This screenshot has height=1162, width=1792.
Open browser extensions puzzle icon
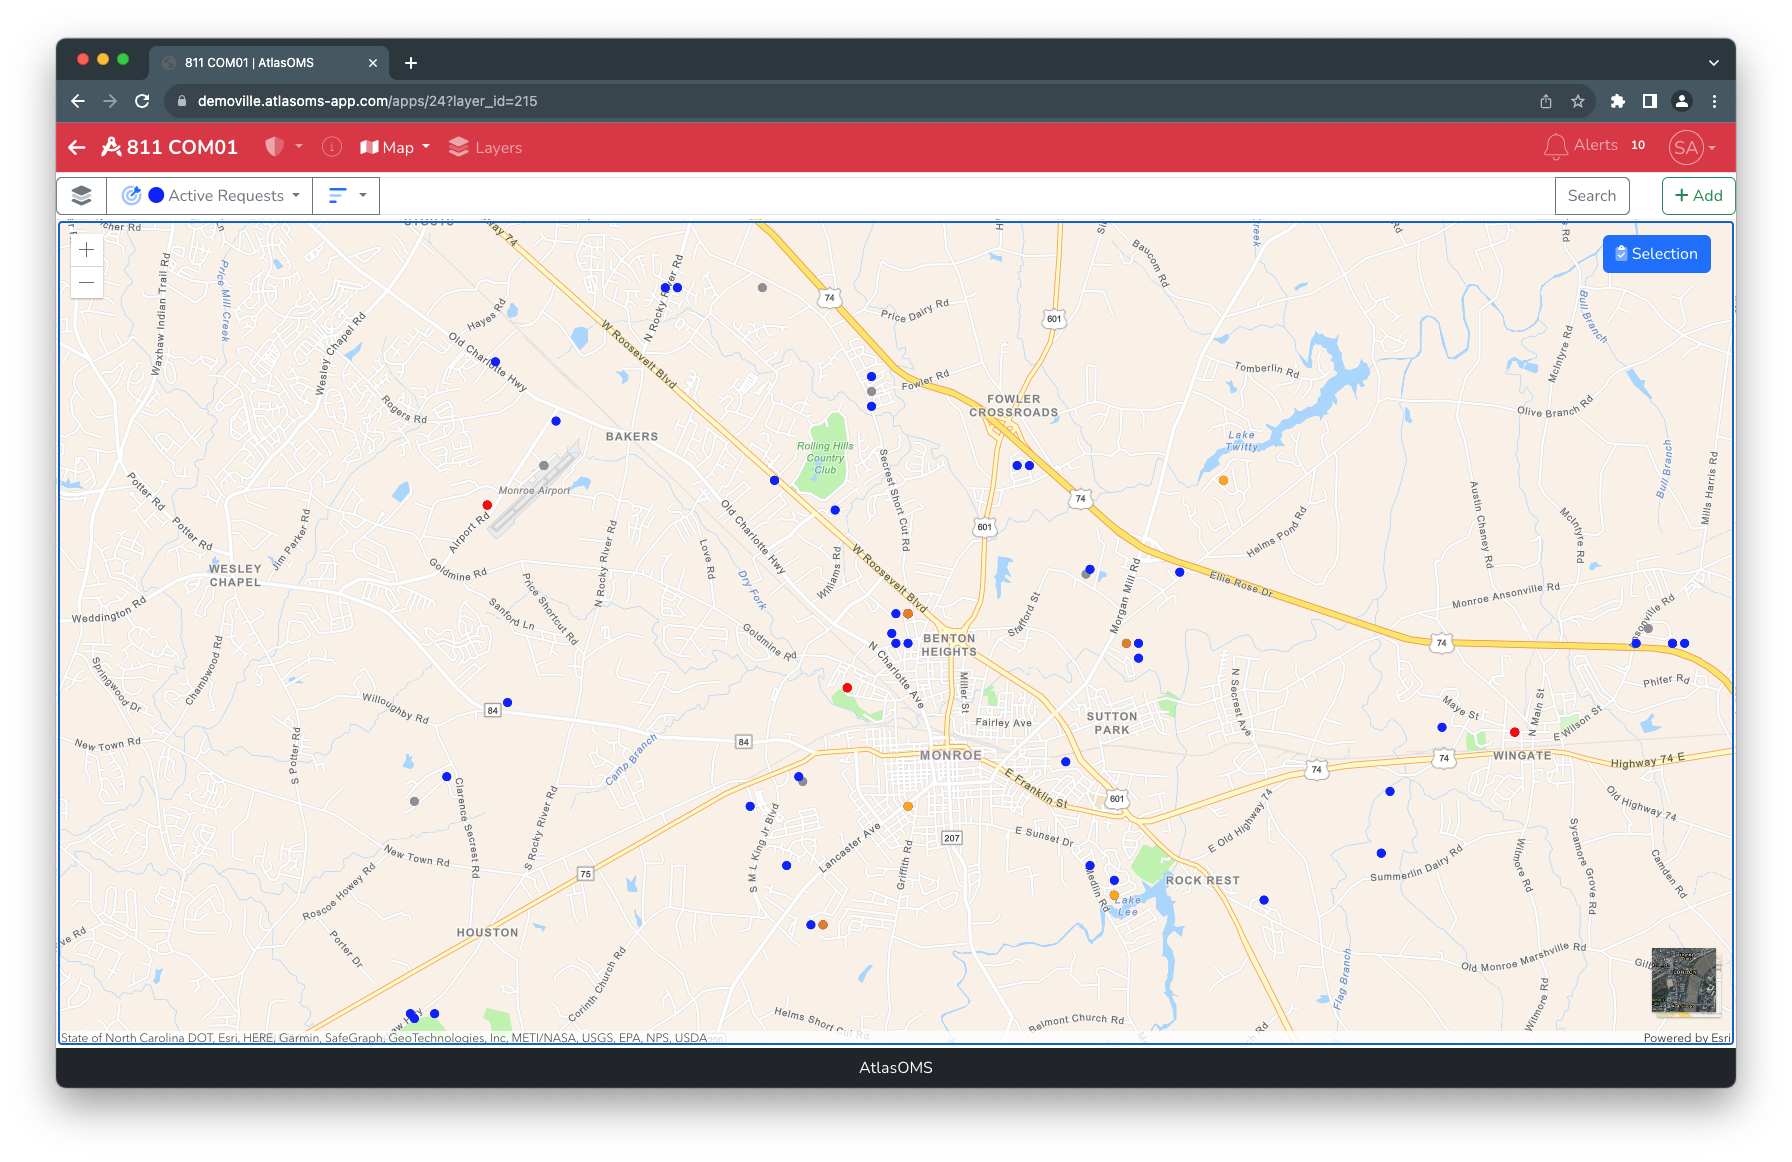[1618, 101]
